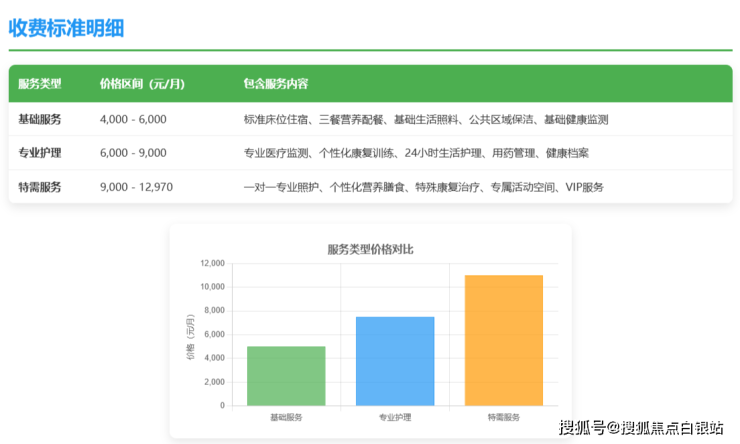Click the 包含服务内容 column header
This screenshot has width=740, height=444.
tap(276, 84)
